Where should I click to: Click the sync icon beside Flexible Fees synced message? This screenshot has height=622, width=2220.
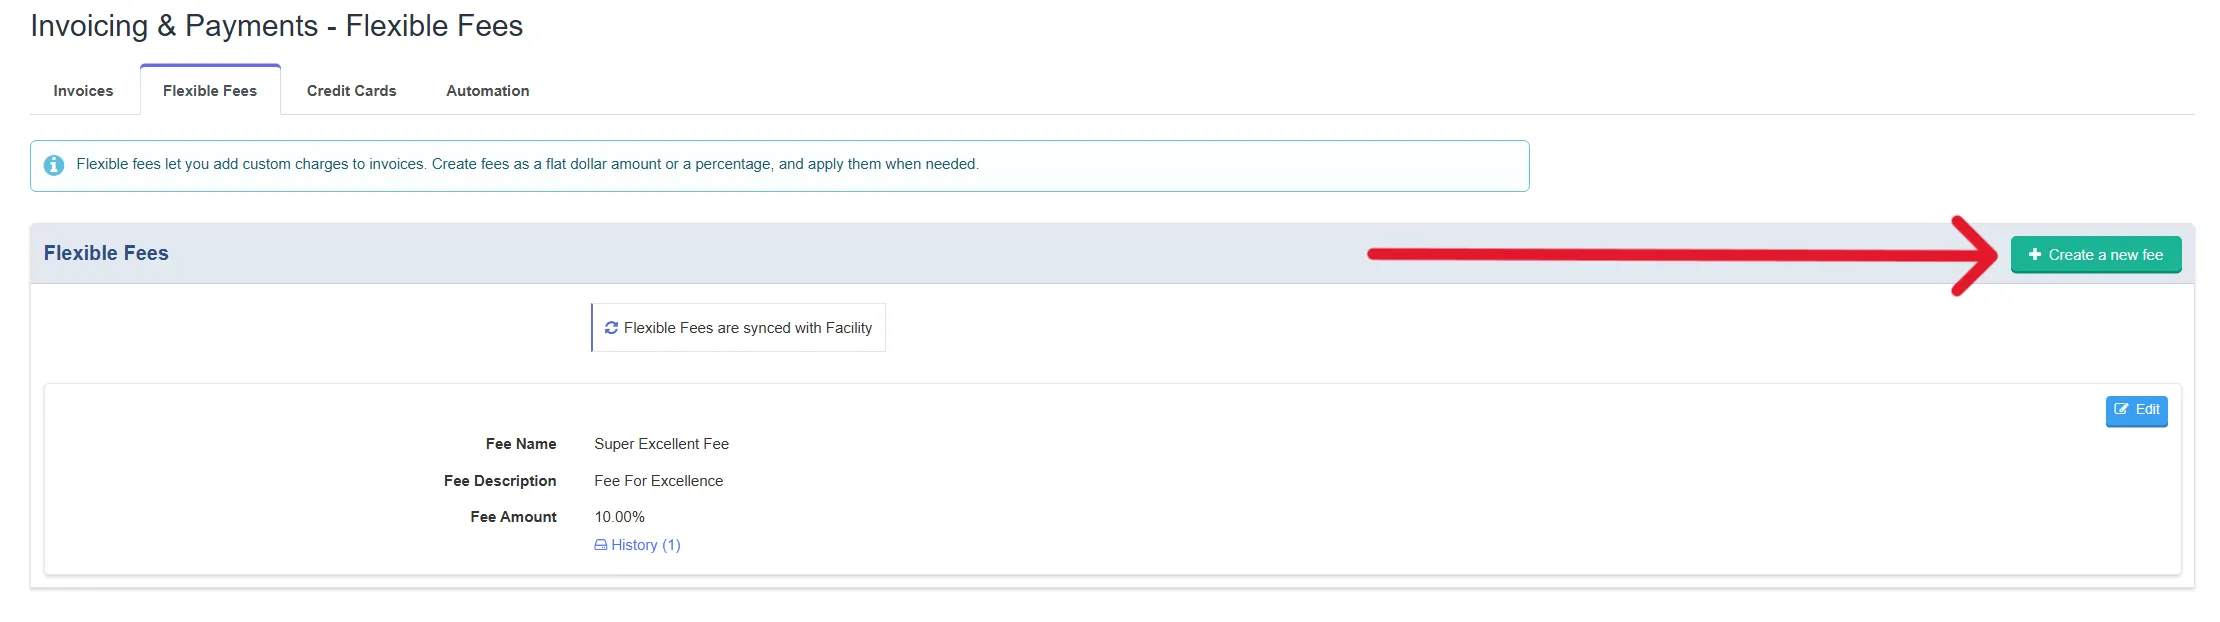(611, 328)
